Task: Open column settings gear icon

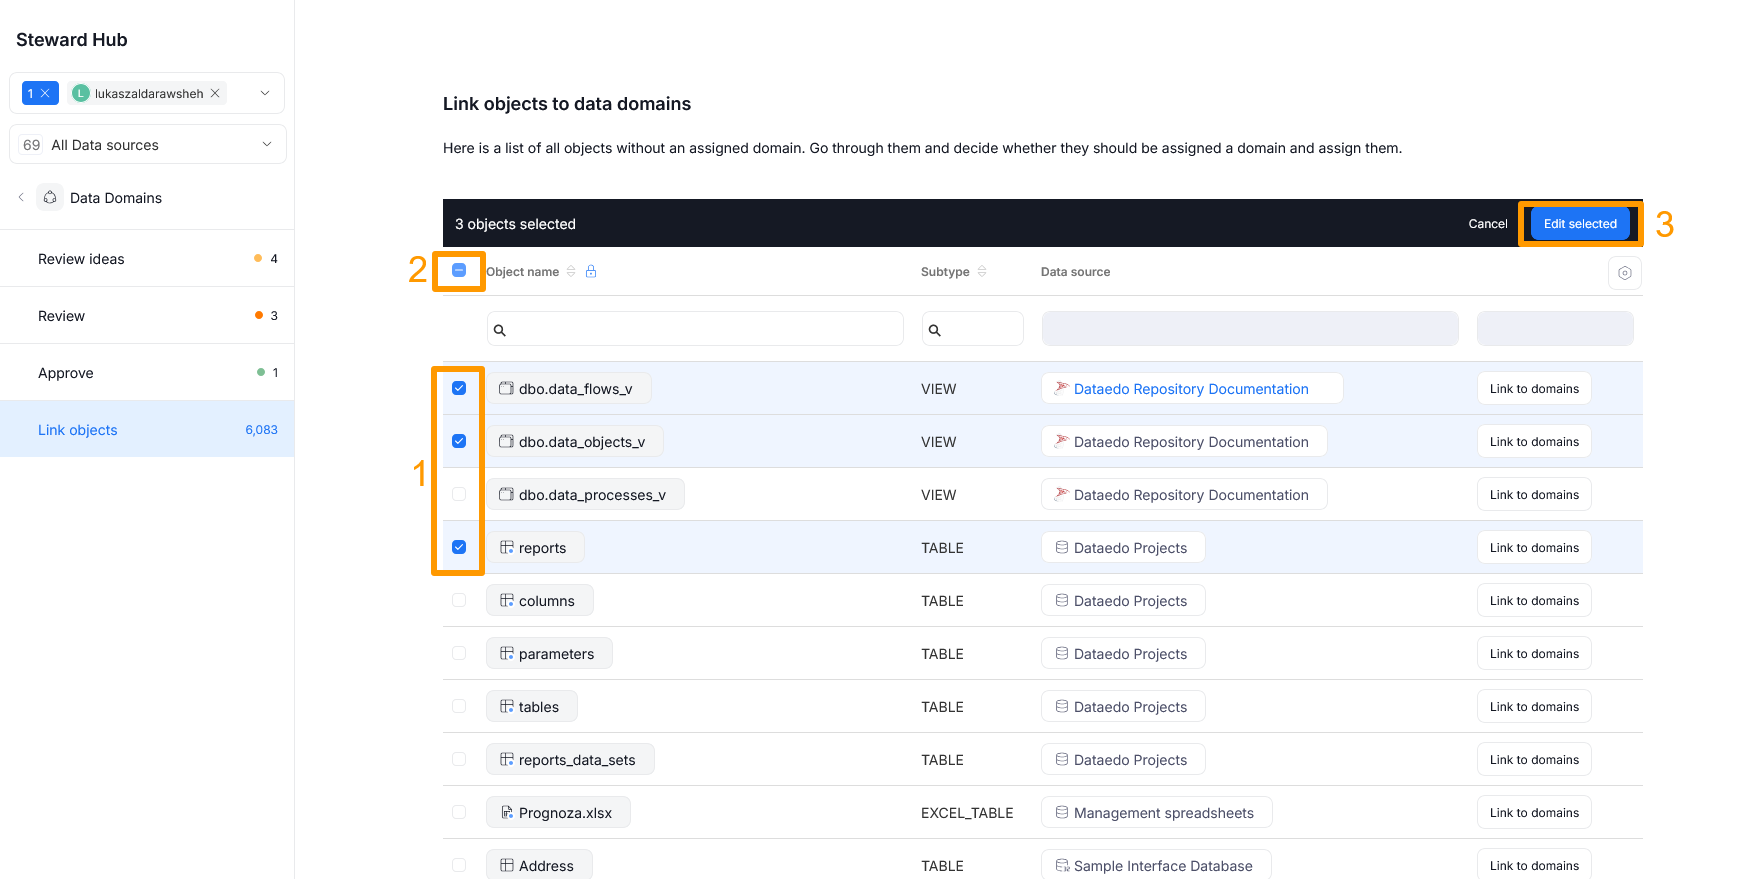Action: [x=1624, y=273]
